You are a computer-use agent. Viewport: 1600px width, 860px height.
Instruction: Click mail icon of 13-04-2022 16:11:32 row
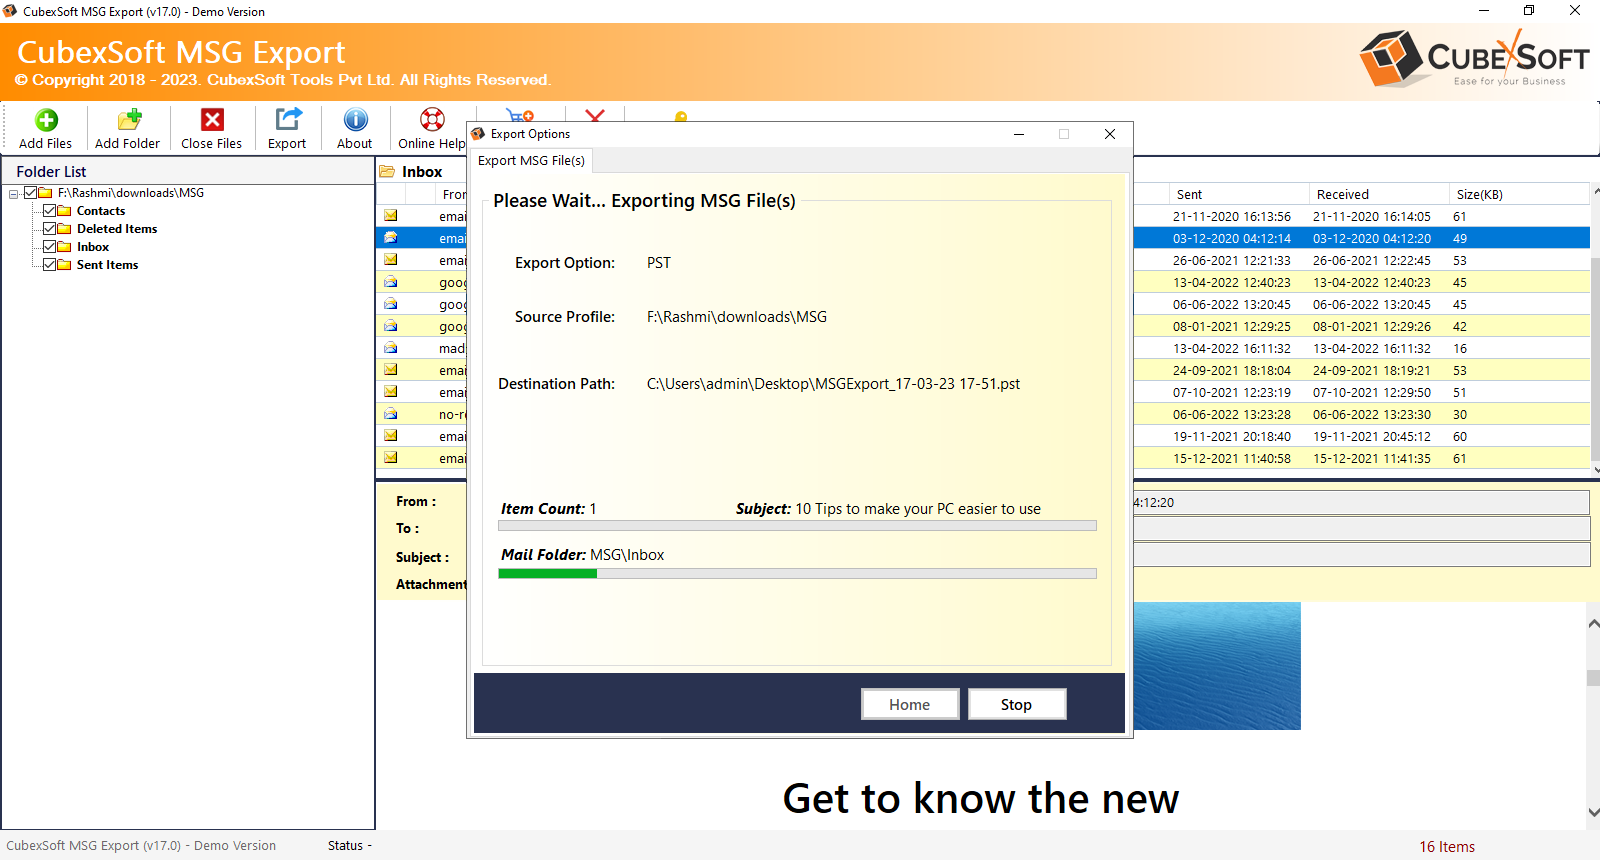(390, 348)
